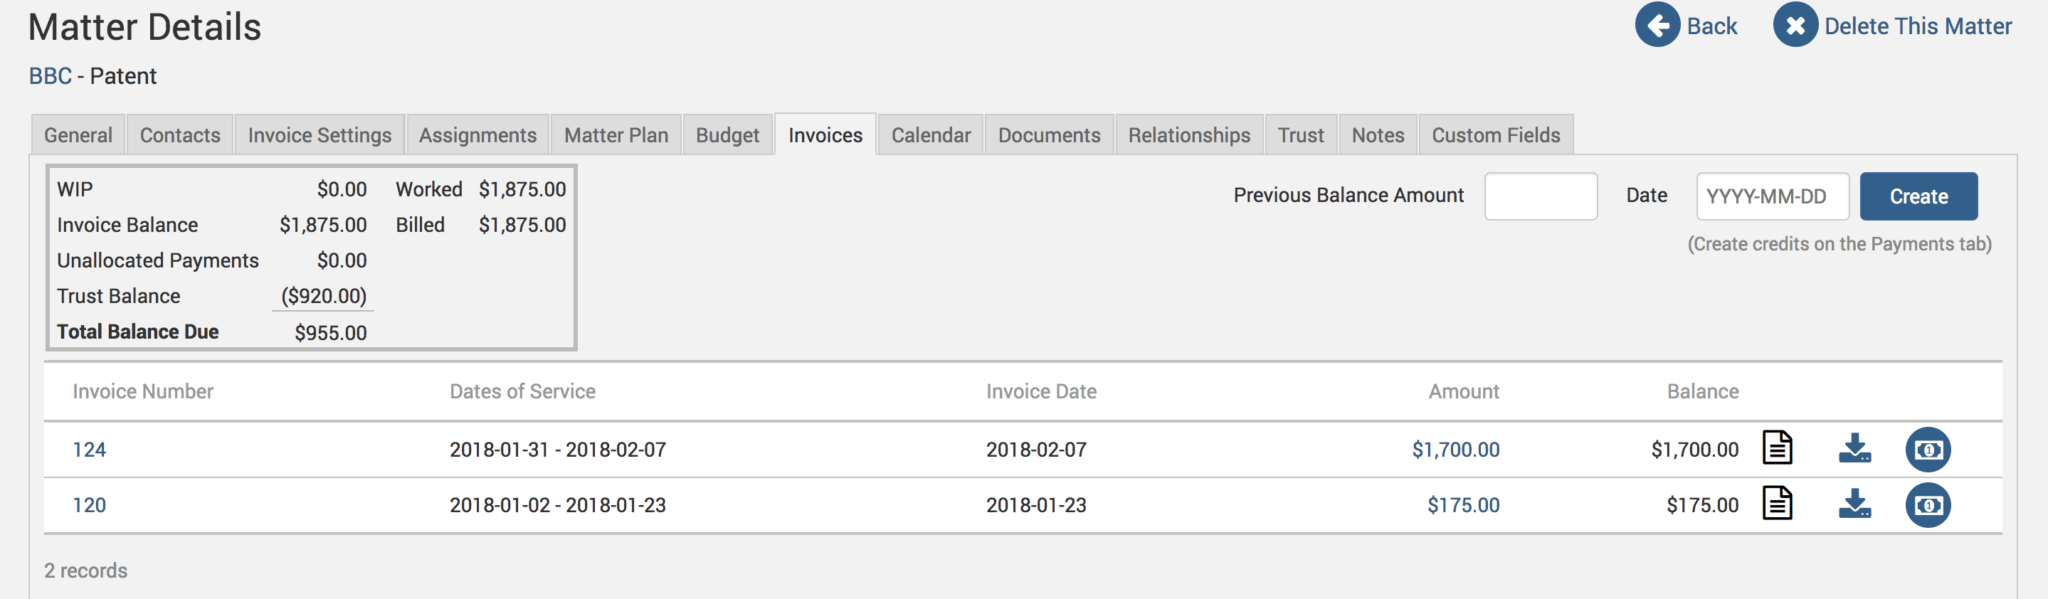2048x599 pixels.
Task: Select the Budget tab
Action: (727, 135)
